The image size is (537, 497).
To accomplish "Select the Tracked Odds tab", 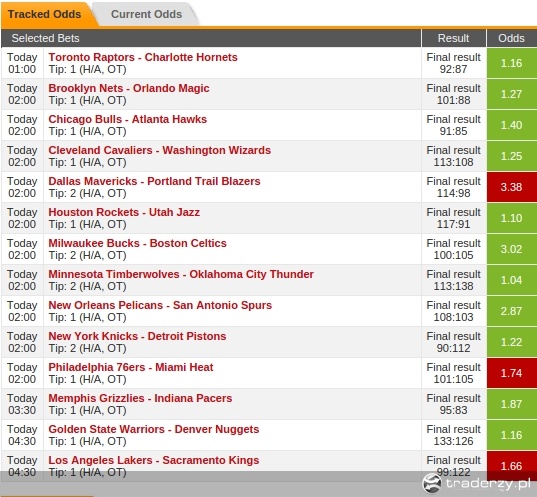I will (x=45, y=14).
